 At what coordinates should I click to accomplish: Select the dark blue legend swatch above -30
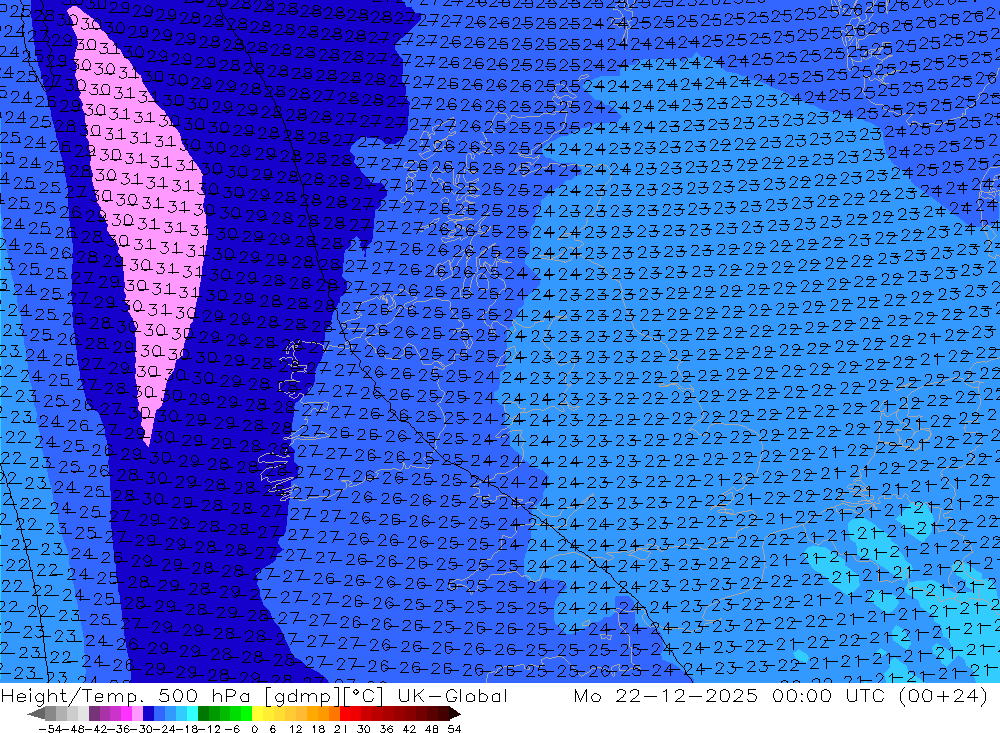148,713
